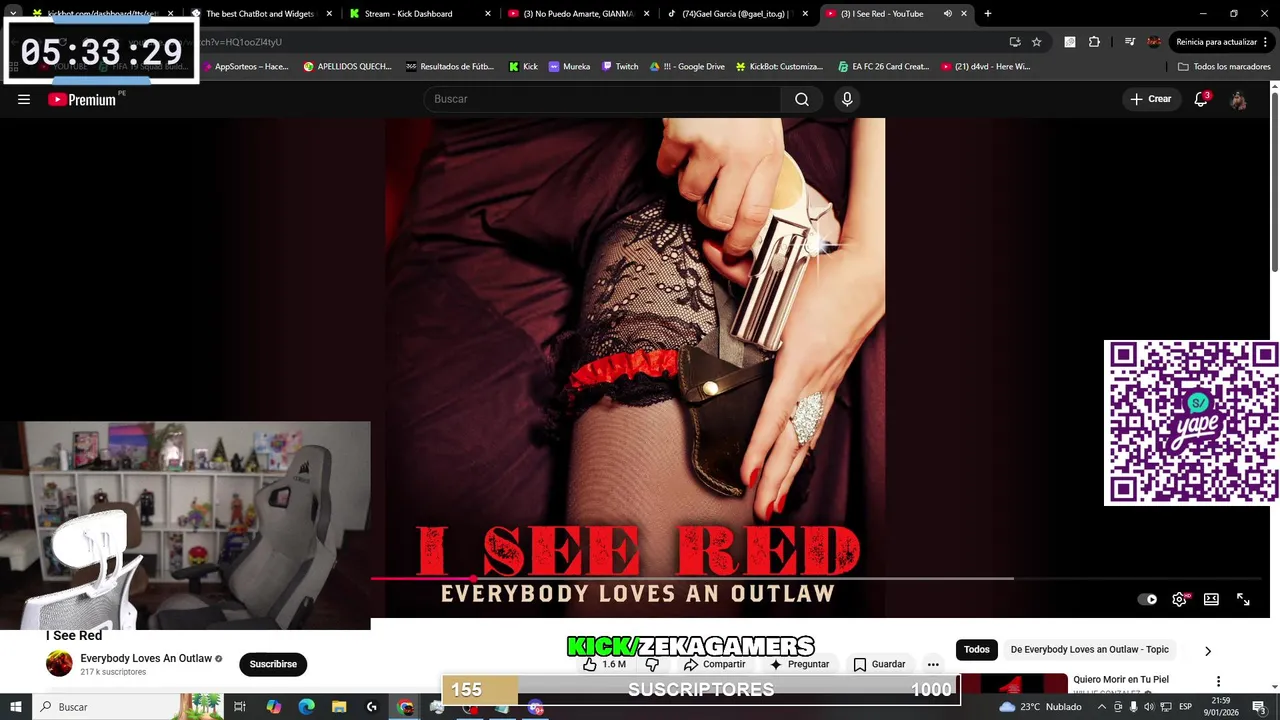Click the YouTube search magnifier button
Screen dimensions: 1280x720
(x=802, y=99)
